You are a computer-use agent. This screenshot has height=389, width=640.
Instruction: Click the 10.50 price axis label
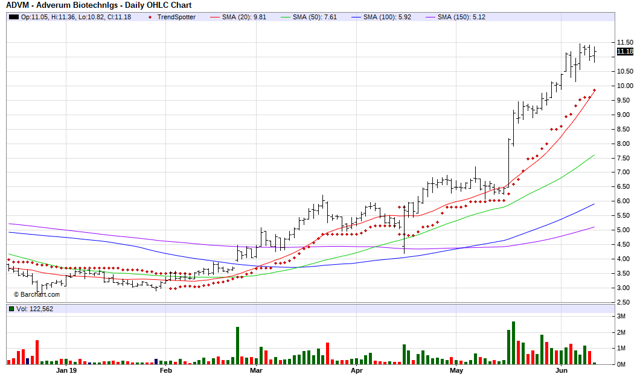(x=625, y=71)
